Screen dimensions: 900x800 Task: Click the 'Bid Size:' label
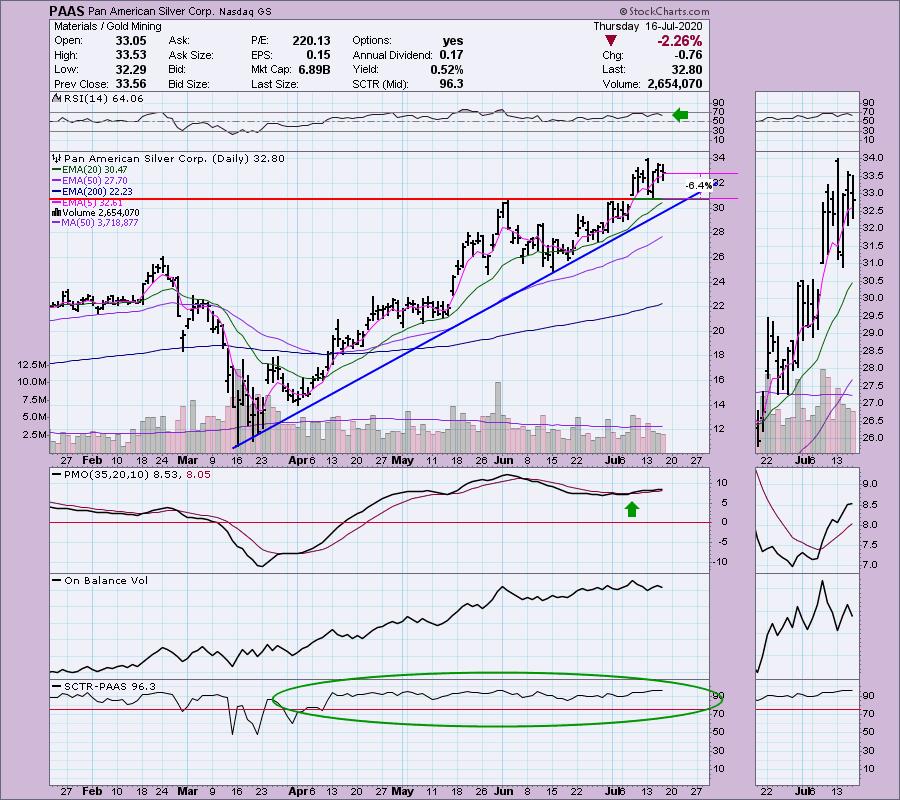coord(191,84)
